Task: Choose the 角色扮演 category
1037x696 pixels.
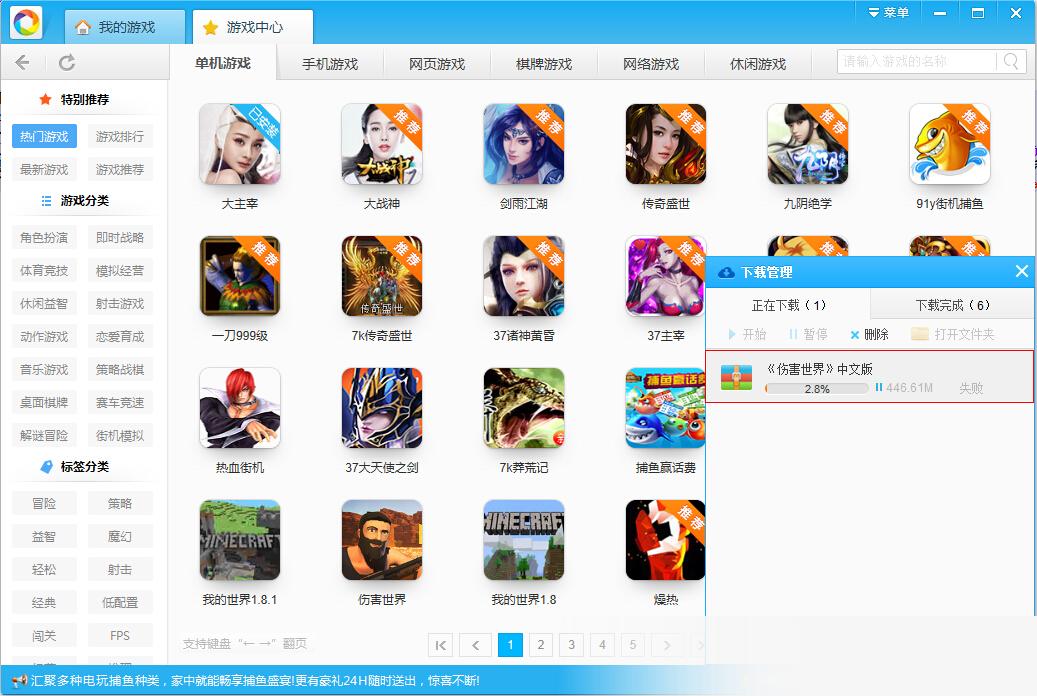Action: 44,238
